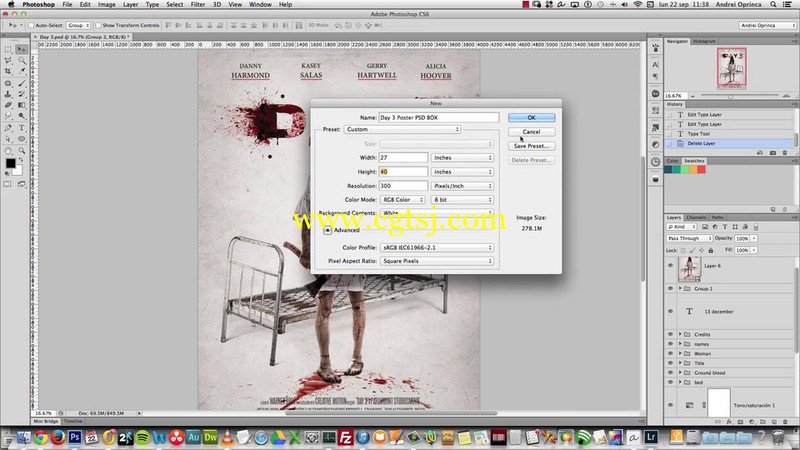Select the Path Selection tool
The width and height of the screenshot is (800, 450).
[x=8, y=139]
